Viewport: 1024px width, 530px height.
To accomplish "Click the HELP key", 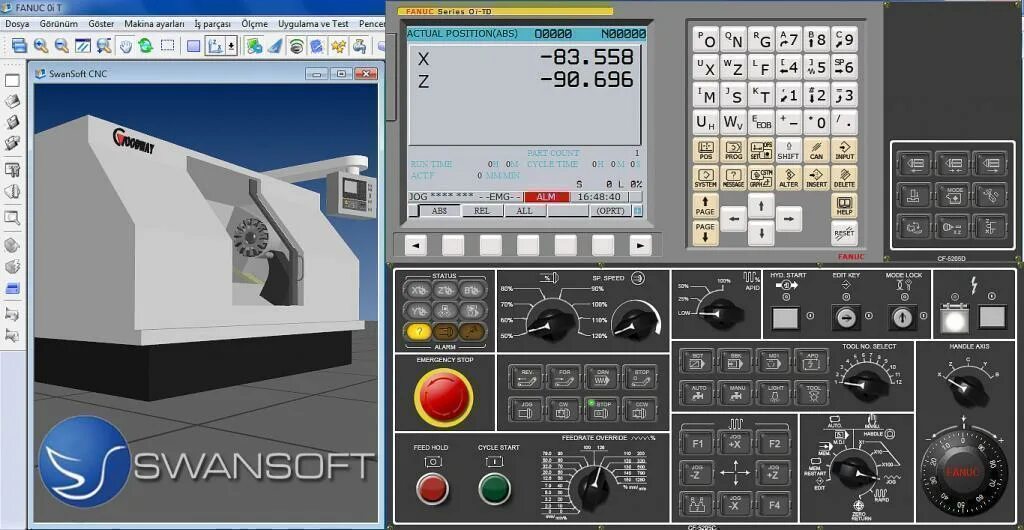I will pyautogui.click(x=844, y=206).
